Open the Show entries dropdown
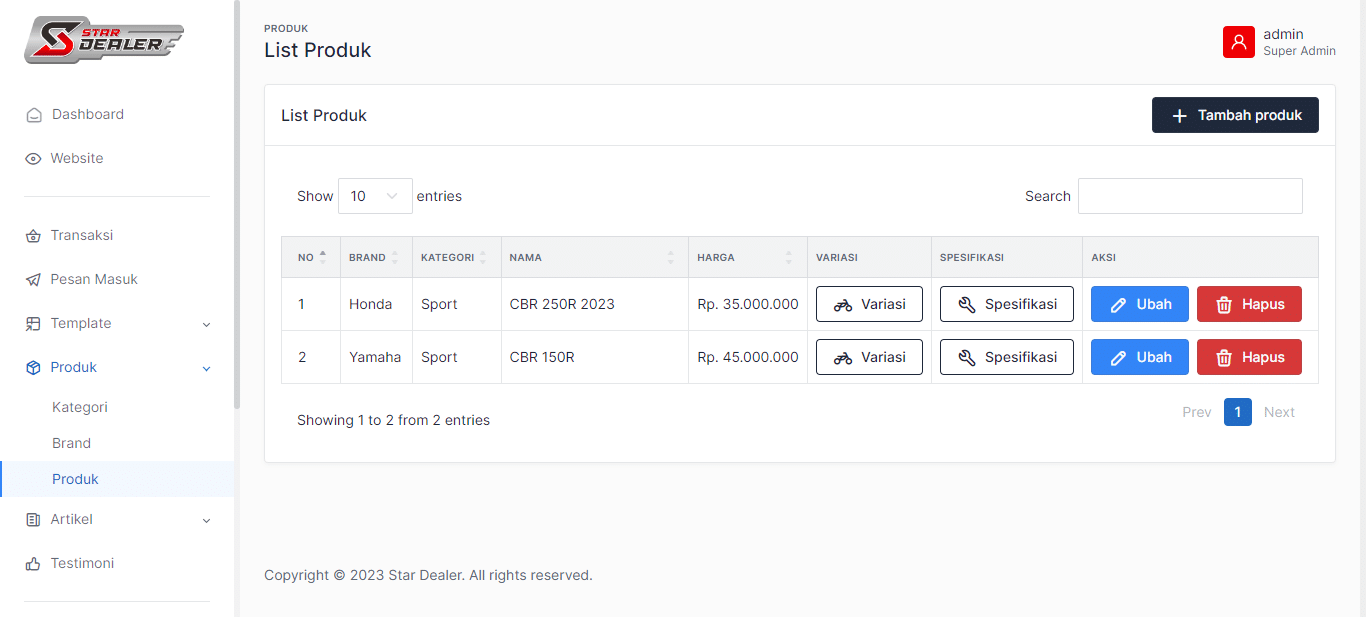This screenshot has width=1366, height=617. click(375, 196)
